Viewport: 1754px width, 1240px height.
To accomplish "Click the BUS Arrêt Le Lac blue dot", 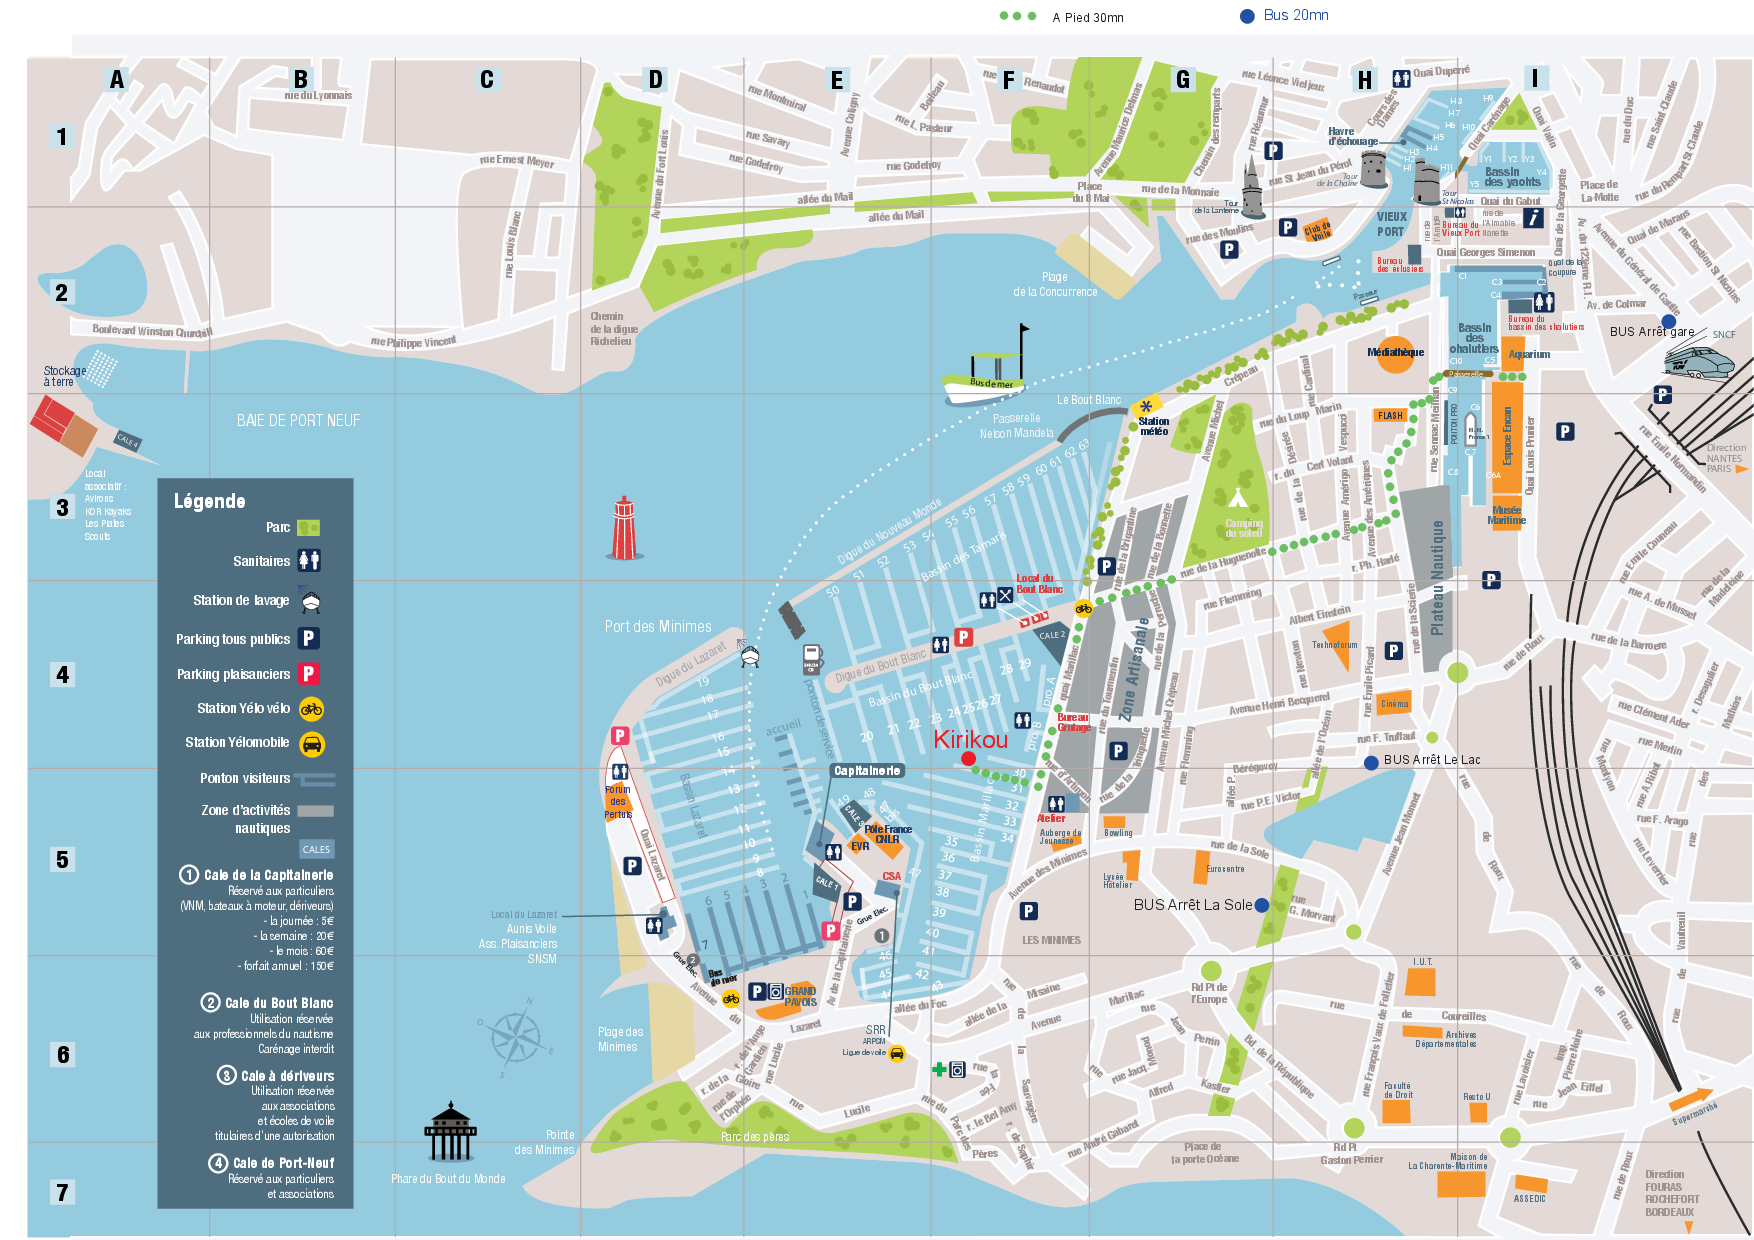I will [x=1371, y=762].
